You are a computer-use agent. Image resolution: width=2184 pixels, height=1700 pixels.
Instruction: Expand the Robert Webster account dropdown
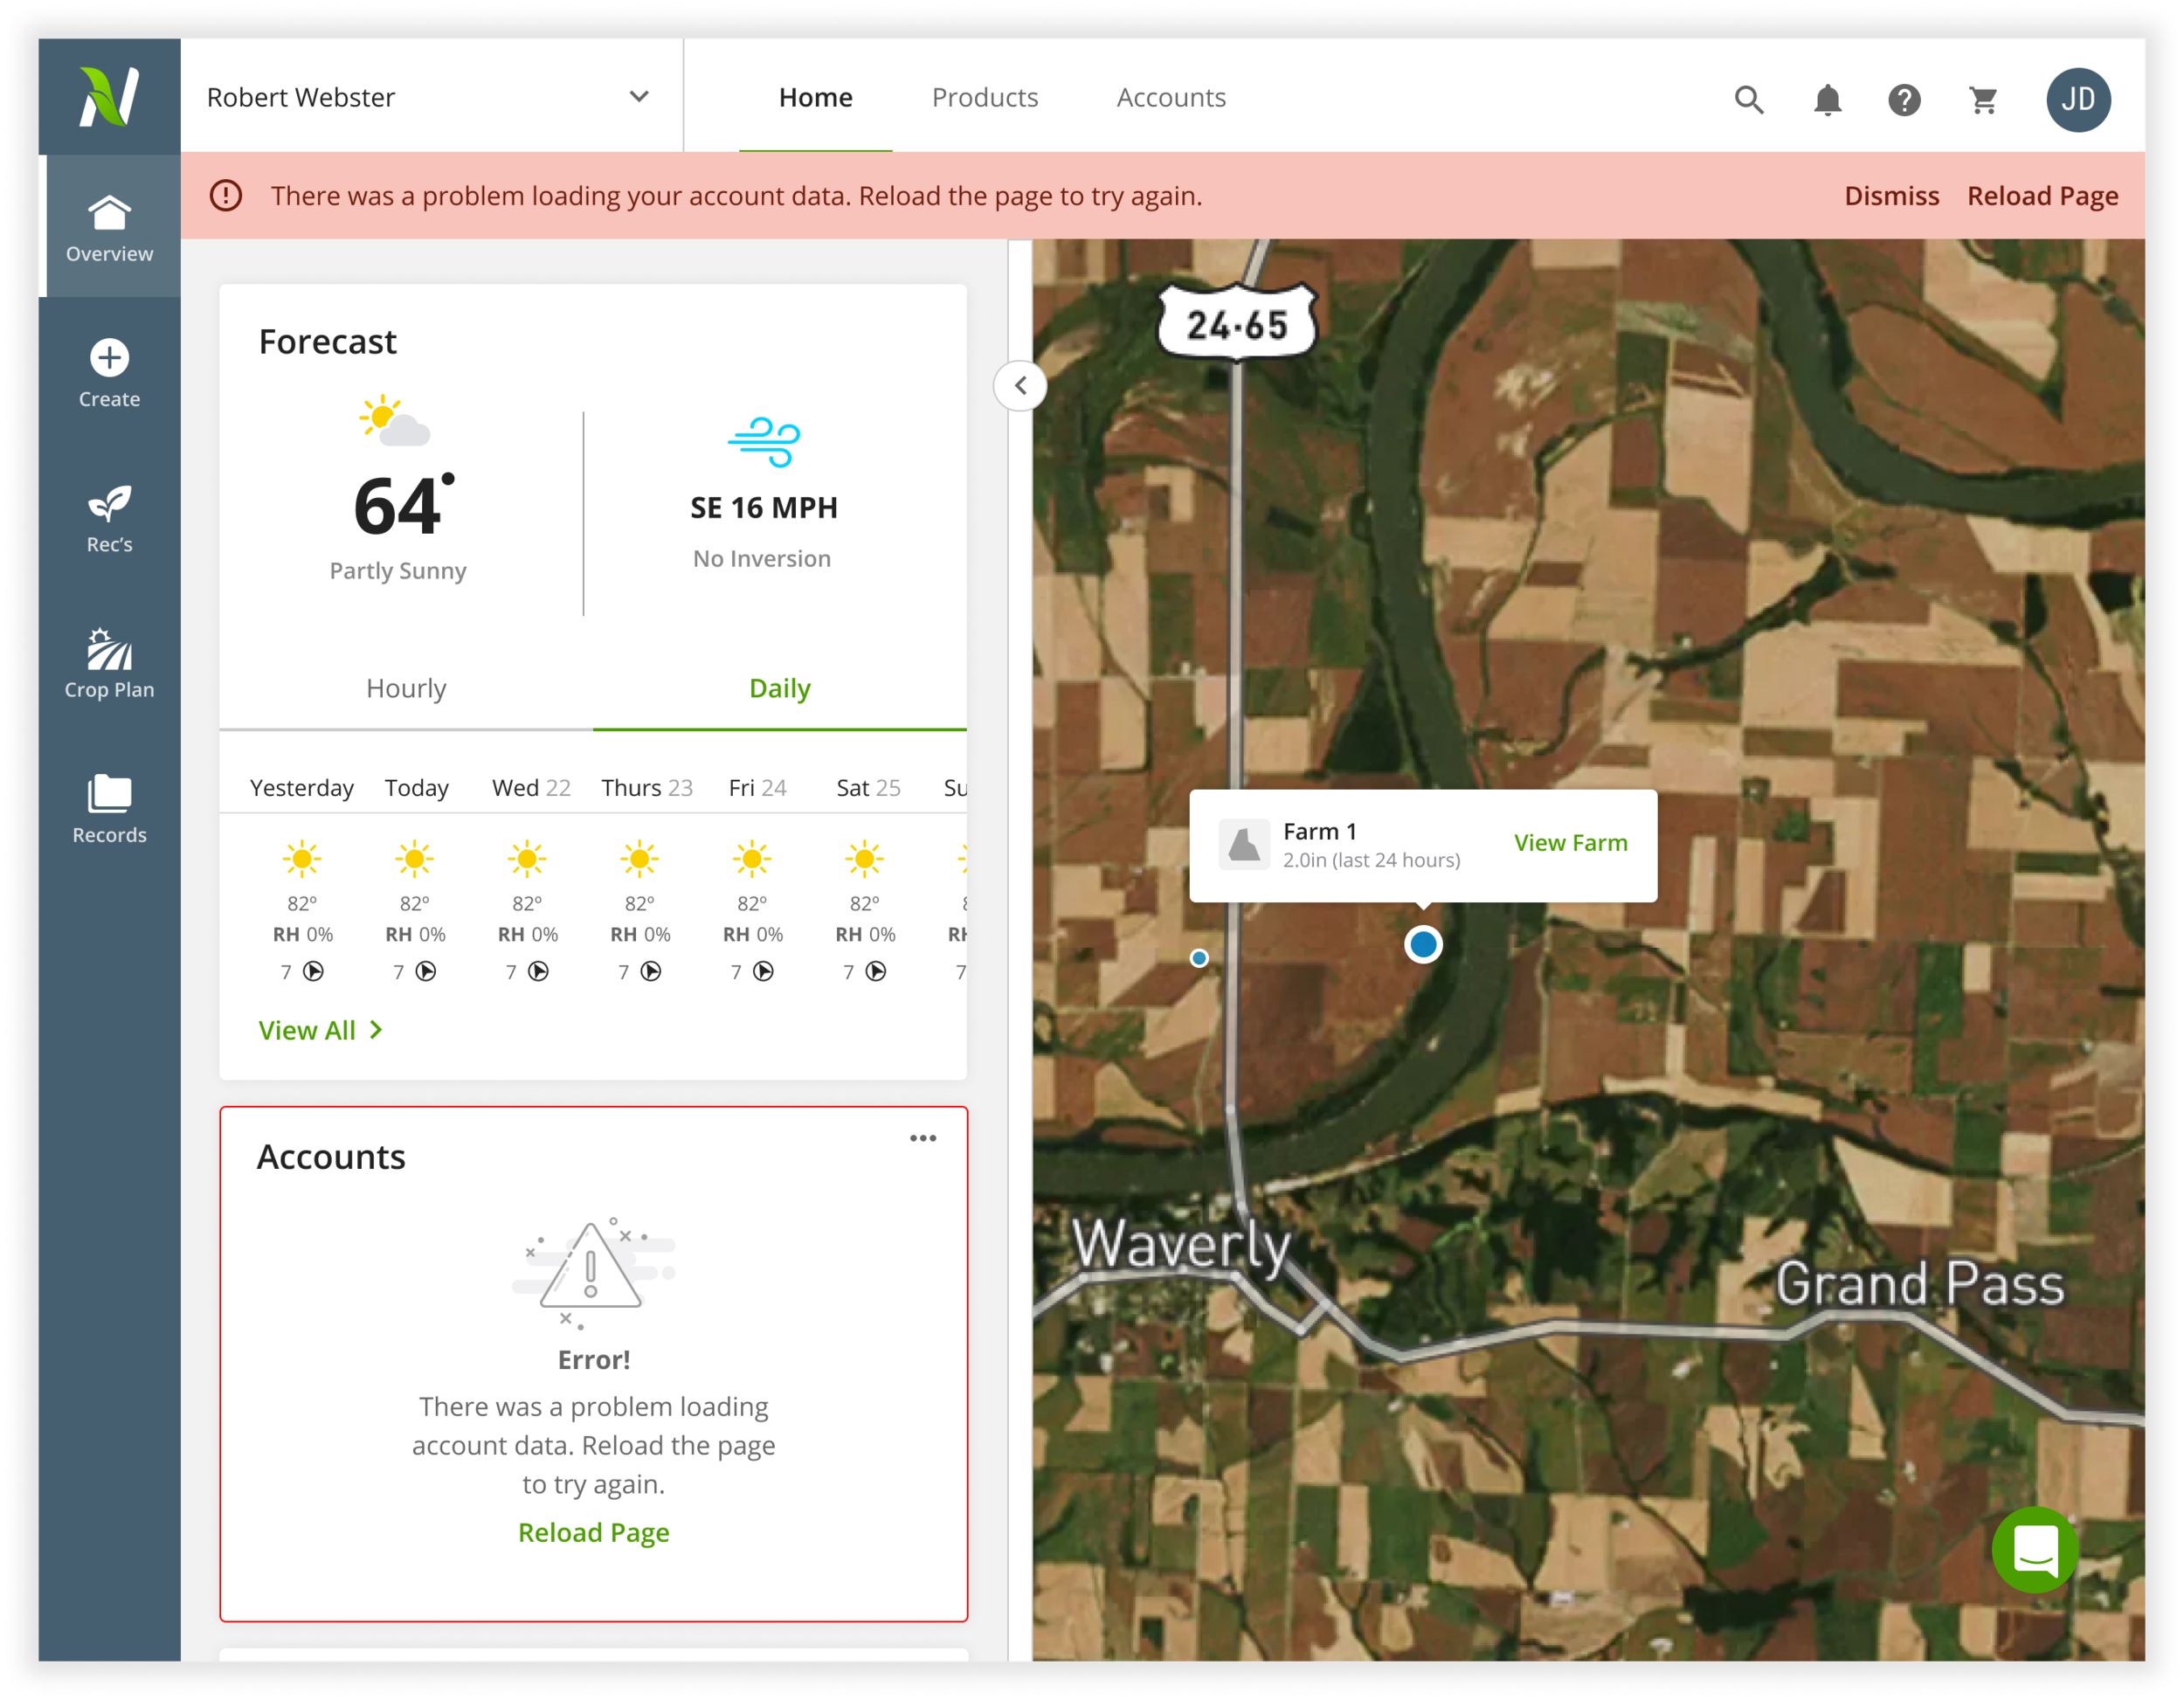tap(638, 97)
